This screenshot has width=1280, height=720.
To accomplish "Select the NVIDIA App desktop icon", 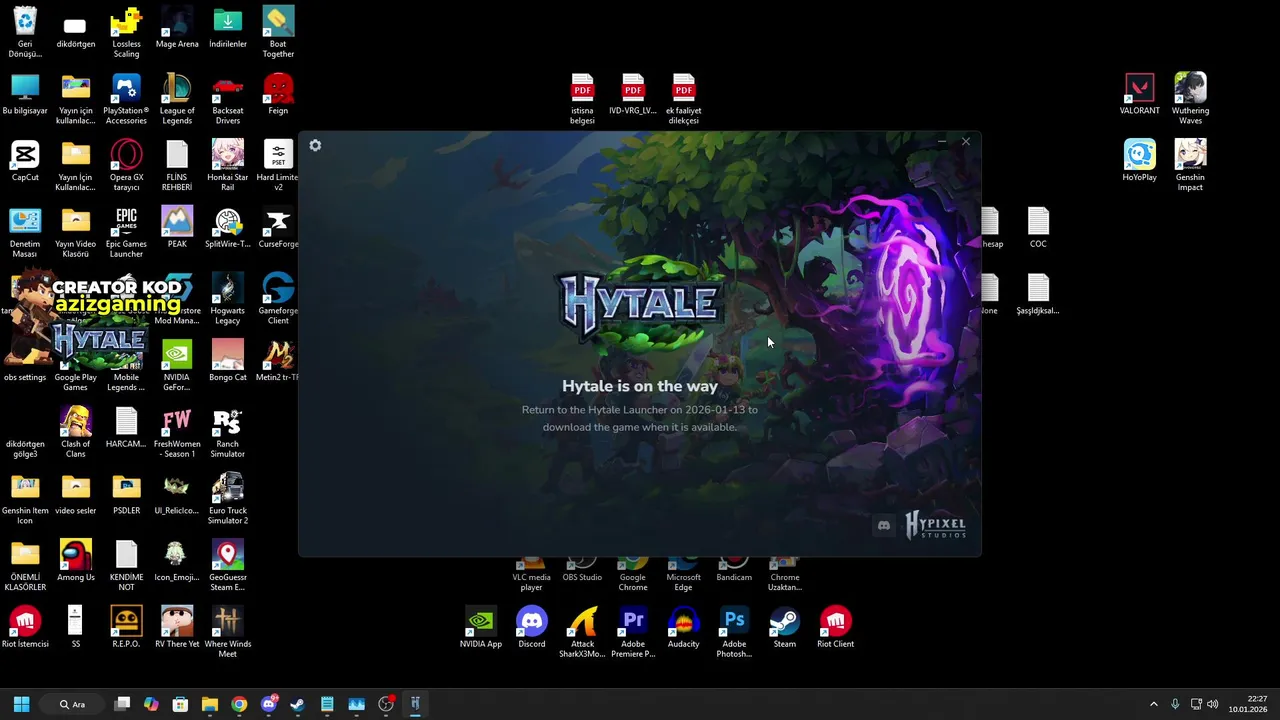I will [480, 627].
